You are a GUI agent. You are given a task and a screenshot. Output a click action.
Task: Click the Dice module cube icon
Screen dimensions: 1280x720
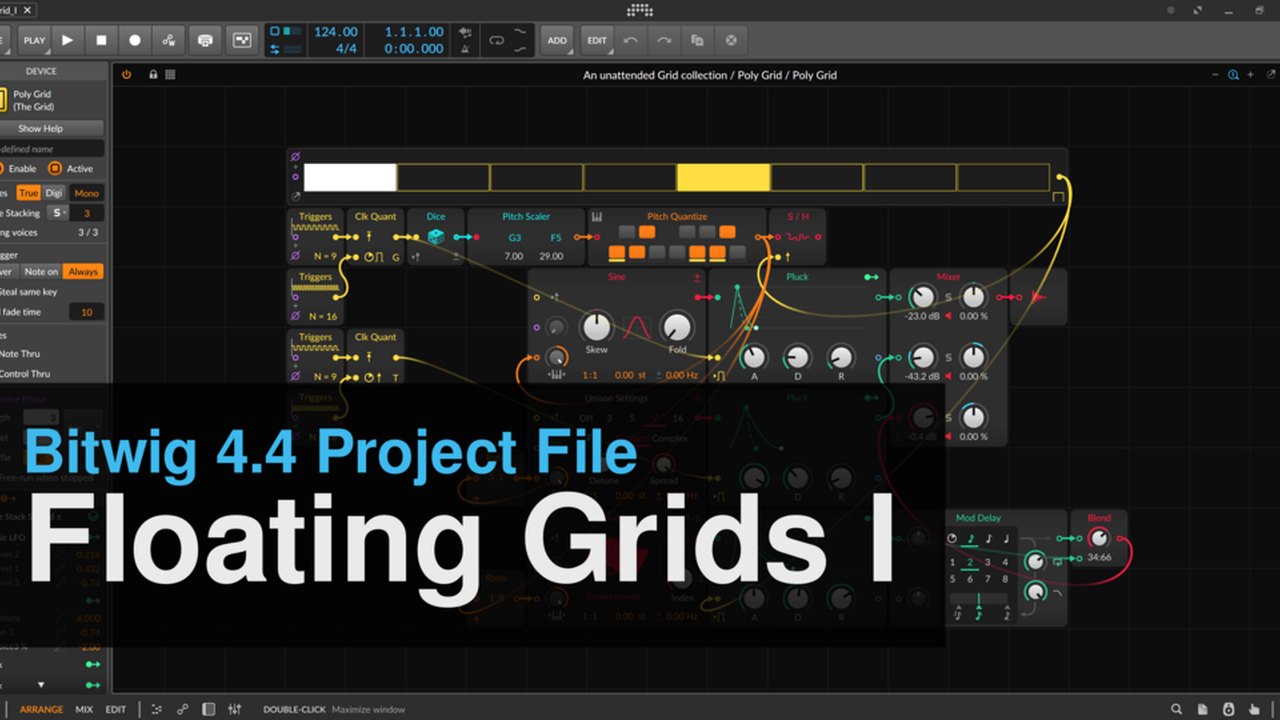point(436,237)
